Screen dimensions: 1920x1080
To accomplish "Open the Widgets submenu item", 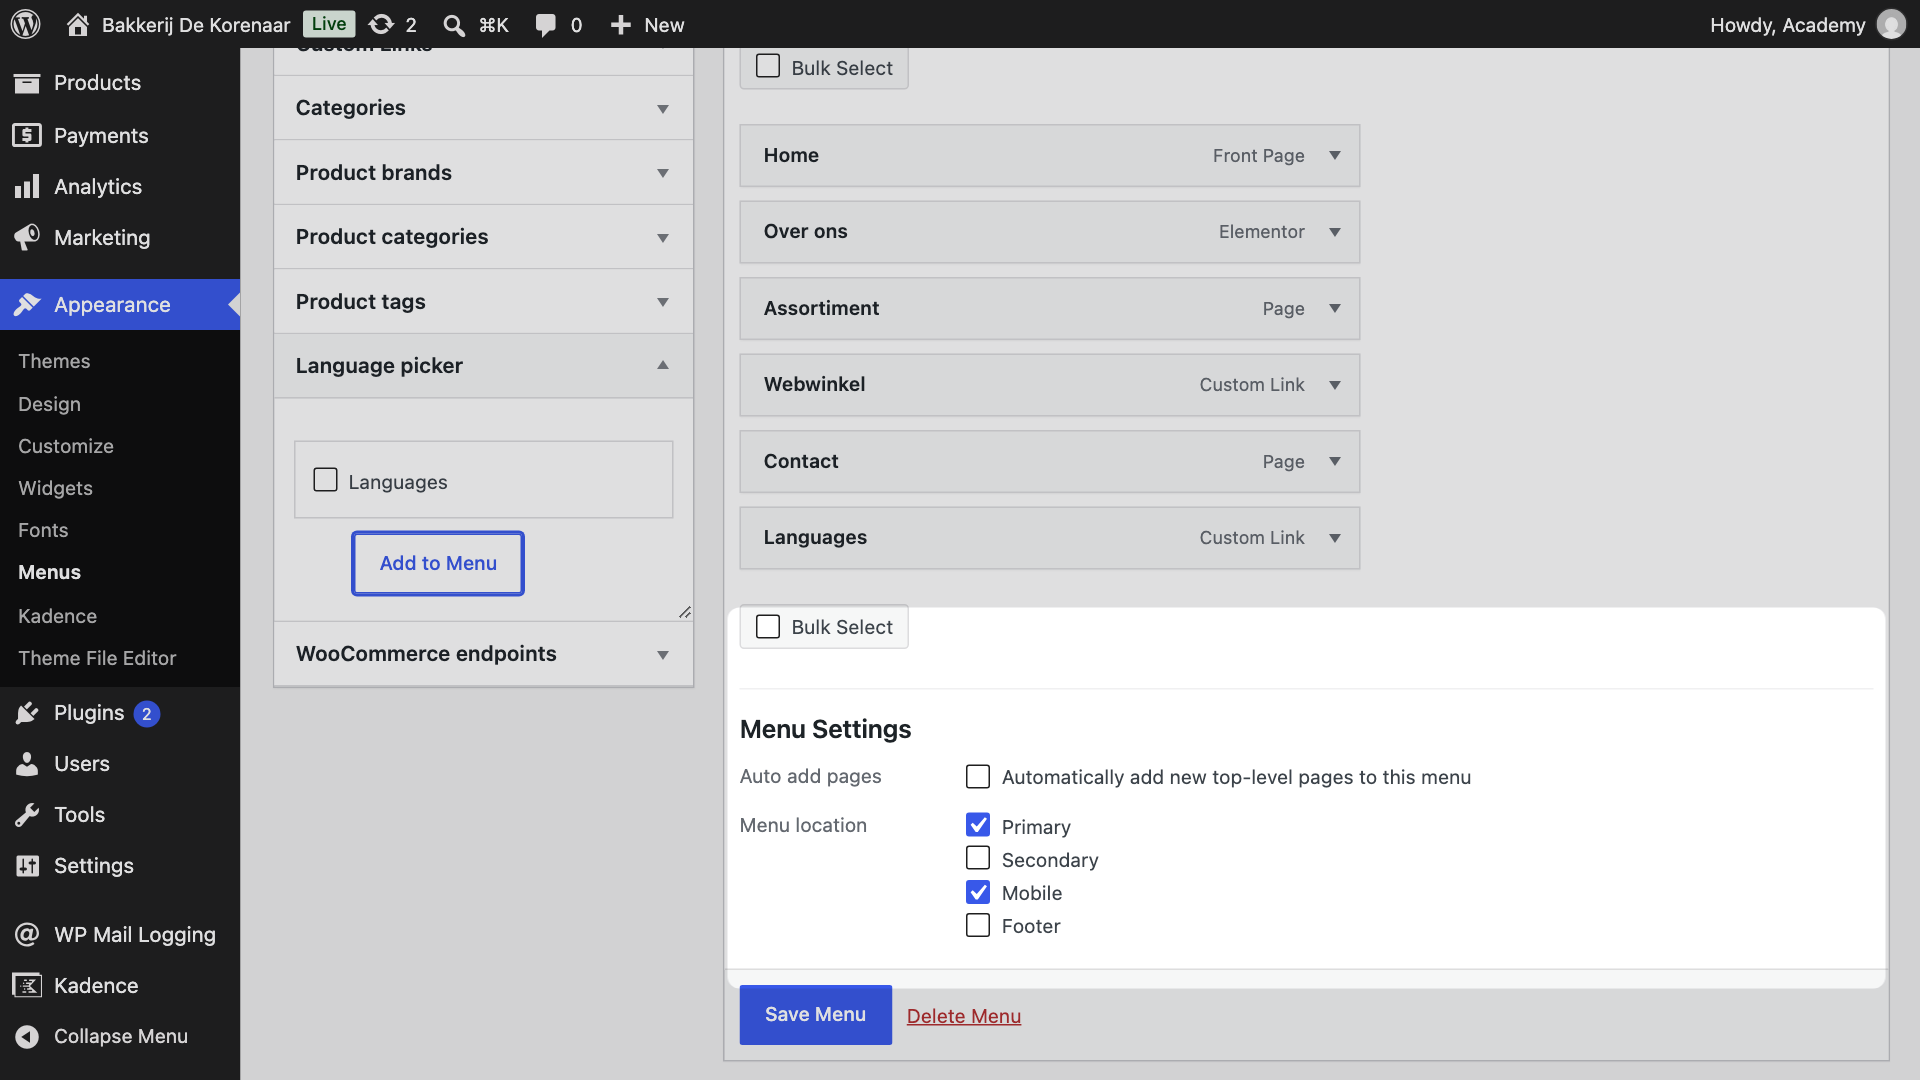I will coord(55,488).
